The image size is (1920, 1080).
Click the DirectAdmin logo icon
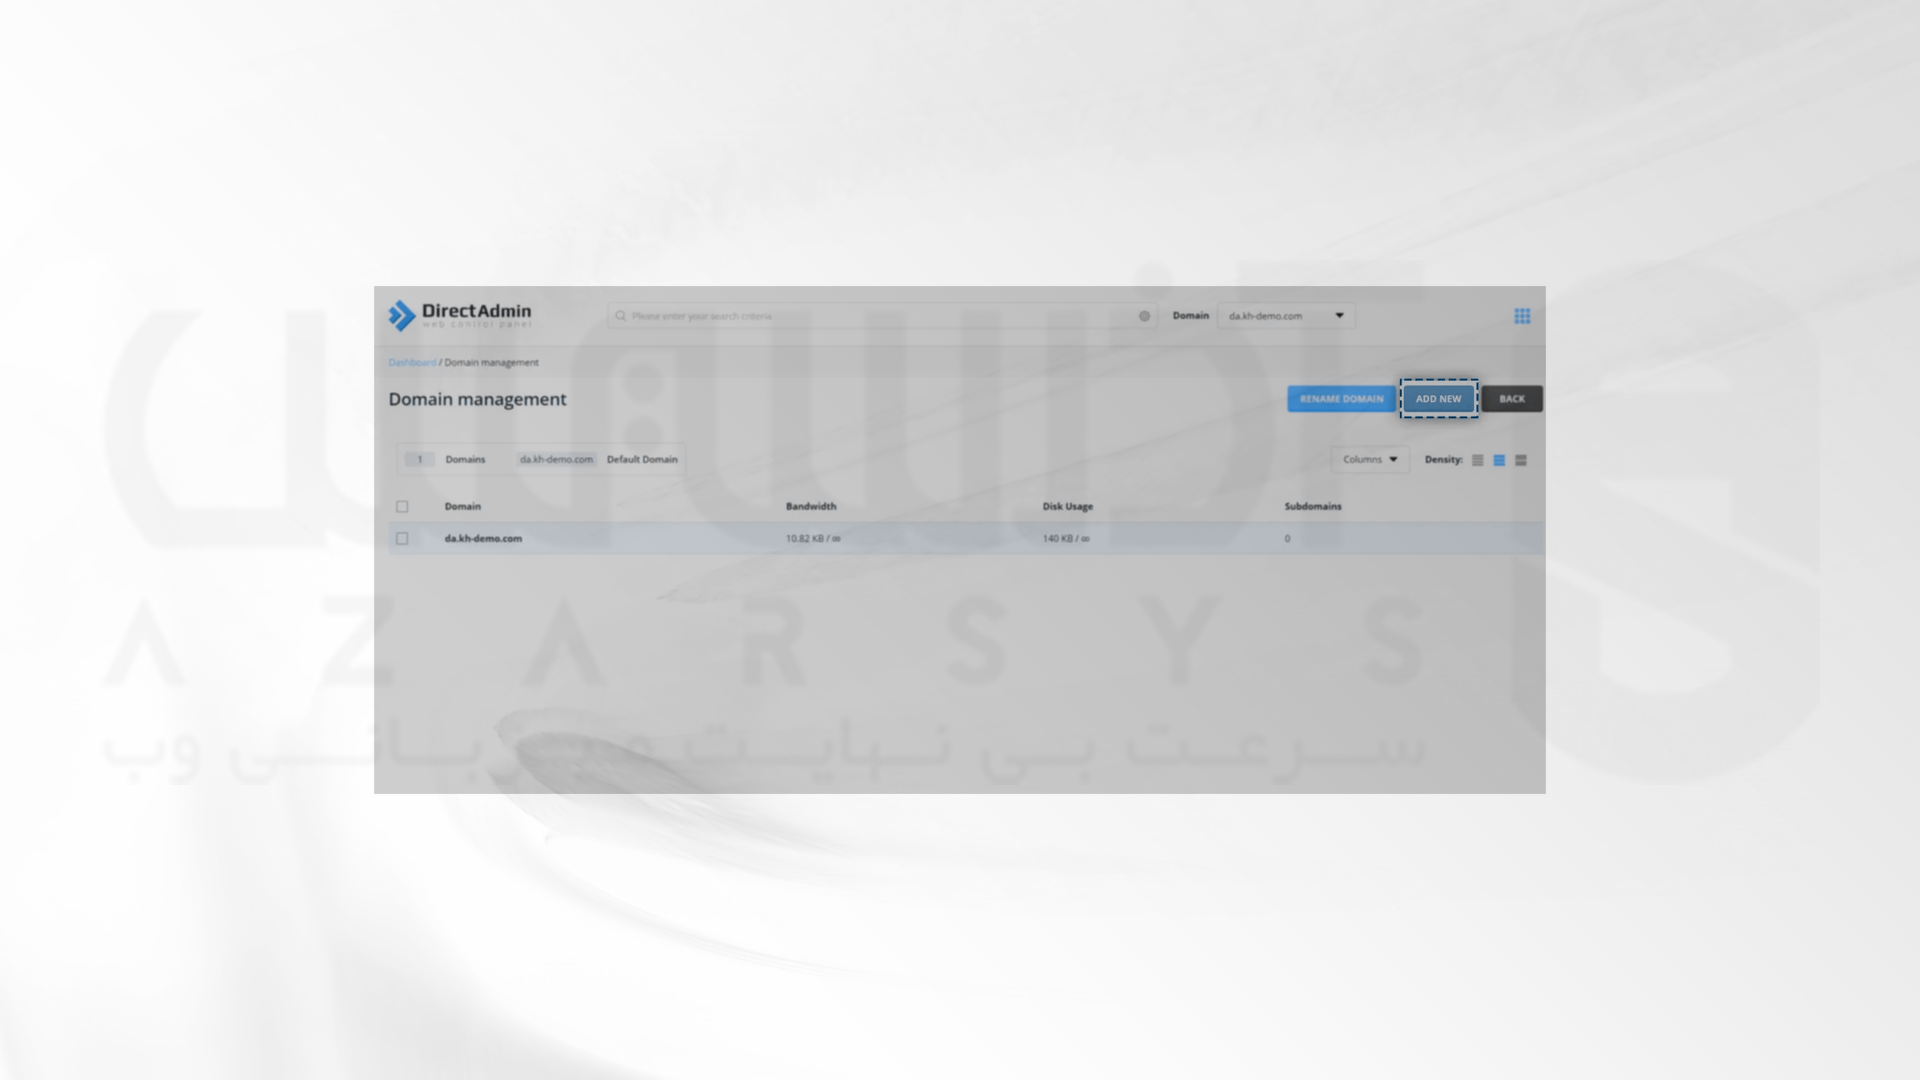401,314
